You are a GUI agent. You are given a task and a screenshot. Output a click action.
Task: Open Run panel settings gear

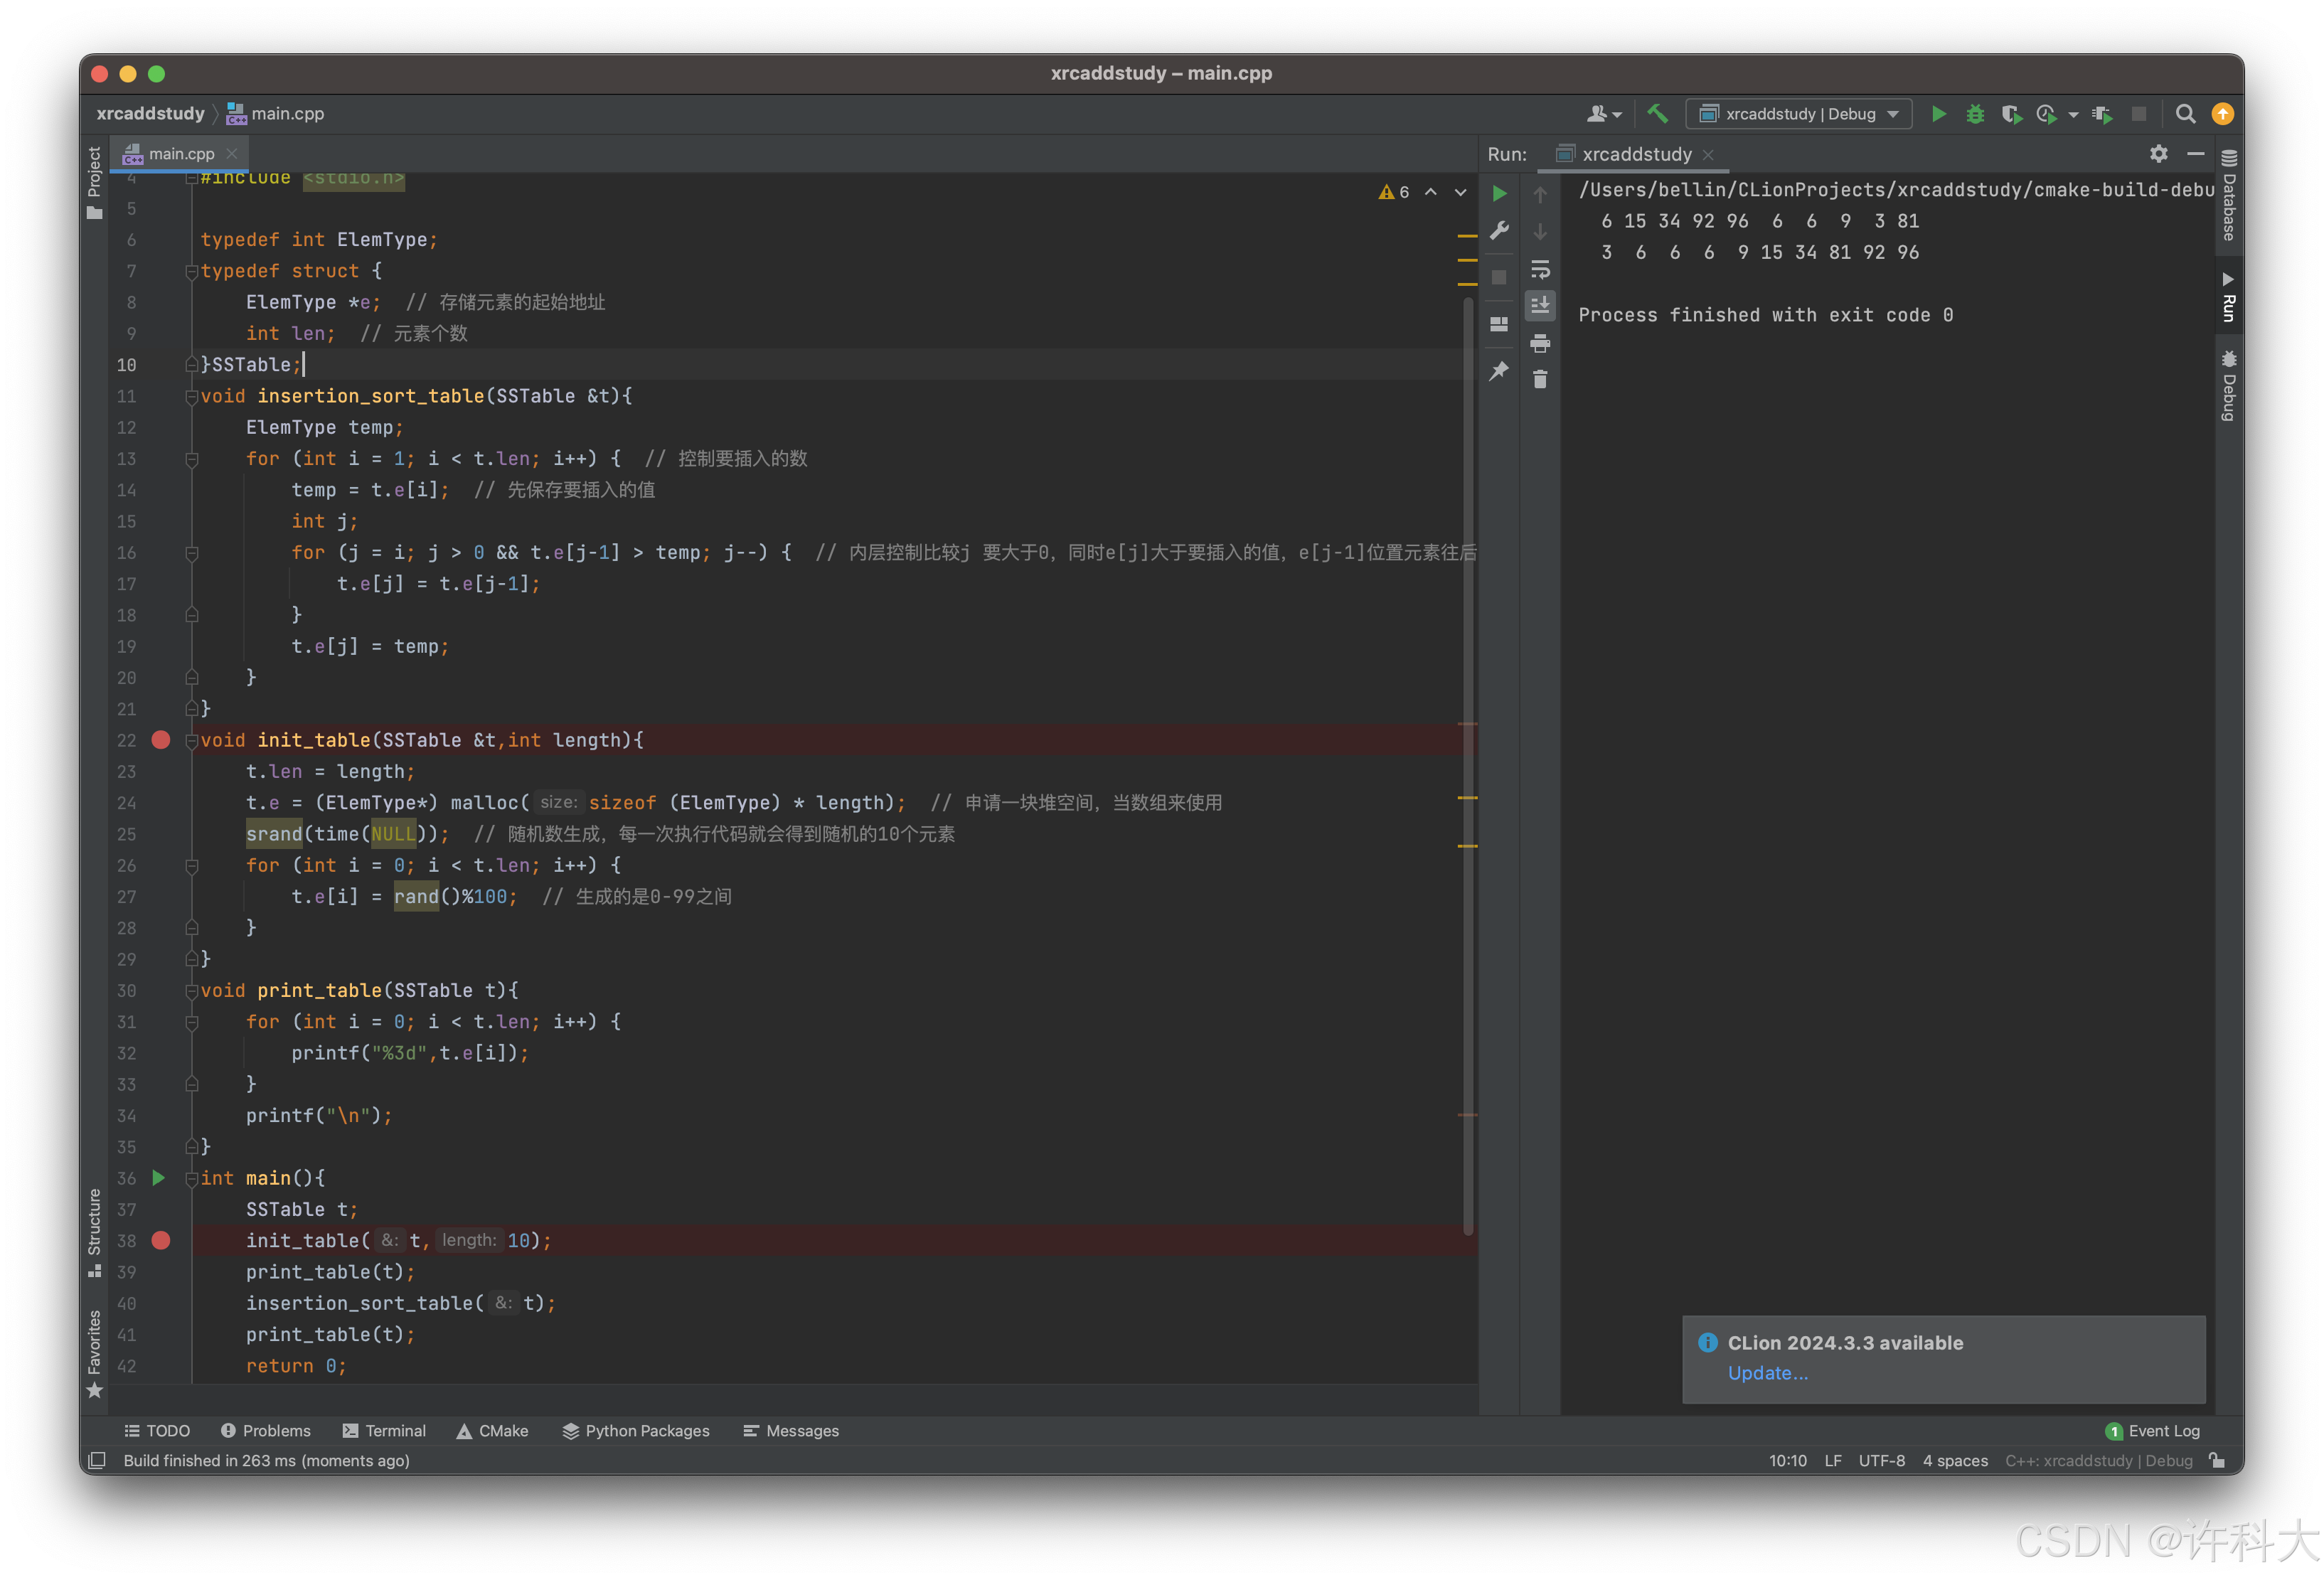(x=2158, y=154)
